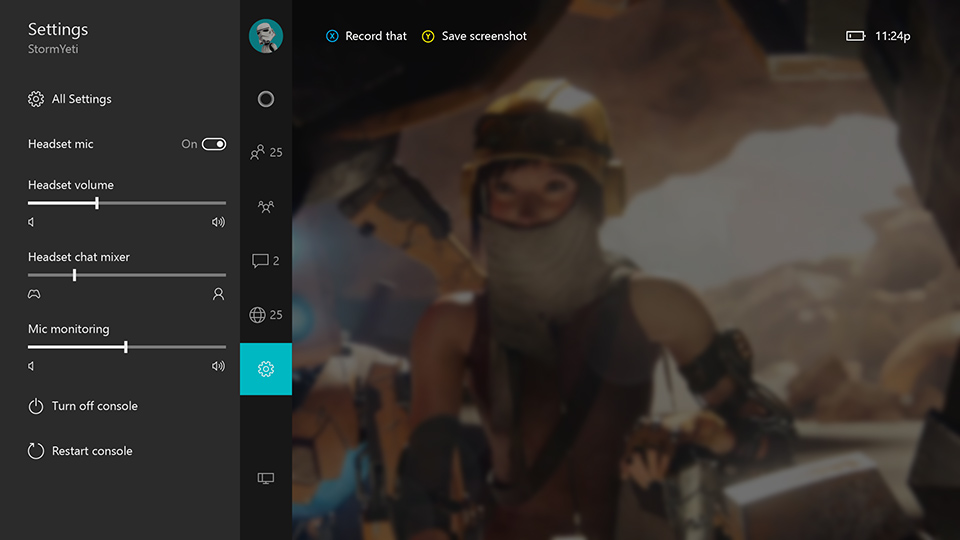Screen dimensions: 960x540
Task: Click the Mic monitoring slider
Action: [127, 347]
